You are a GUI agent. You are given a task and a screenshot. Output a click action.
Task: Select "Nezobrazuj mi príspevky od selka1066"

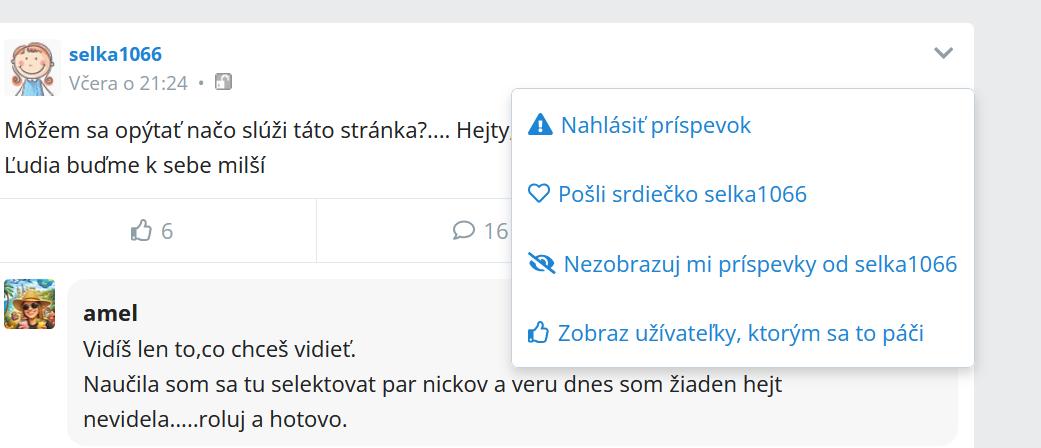760,264
